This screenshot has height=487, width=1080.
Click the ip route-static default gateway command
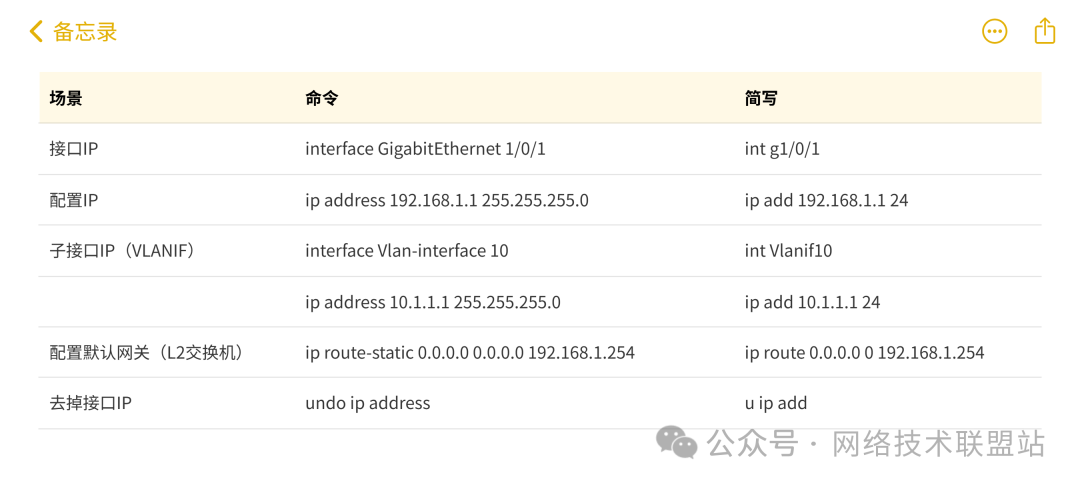(469, 353)
